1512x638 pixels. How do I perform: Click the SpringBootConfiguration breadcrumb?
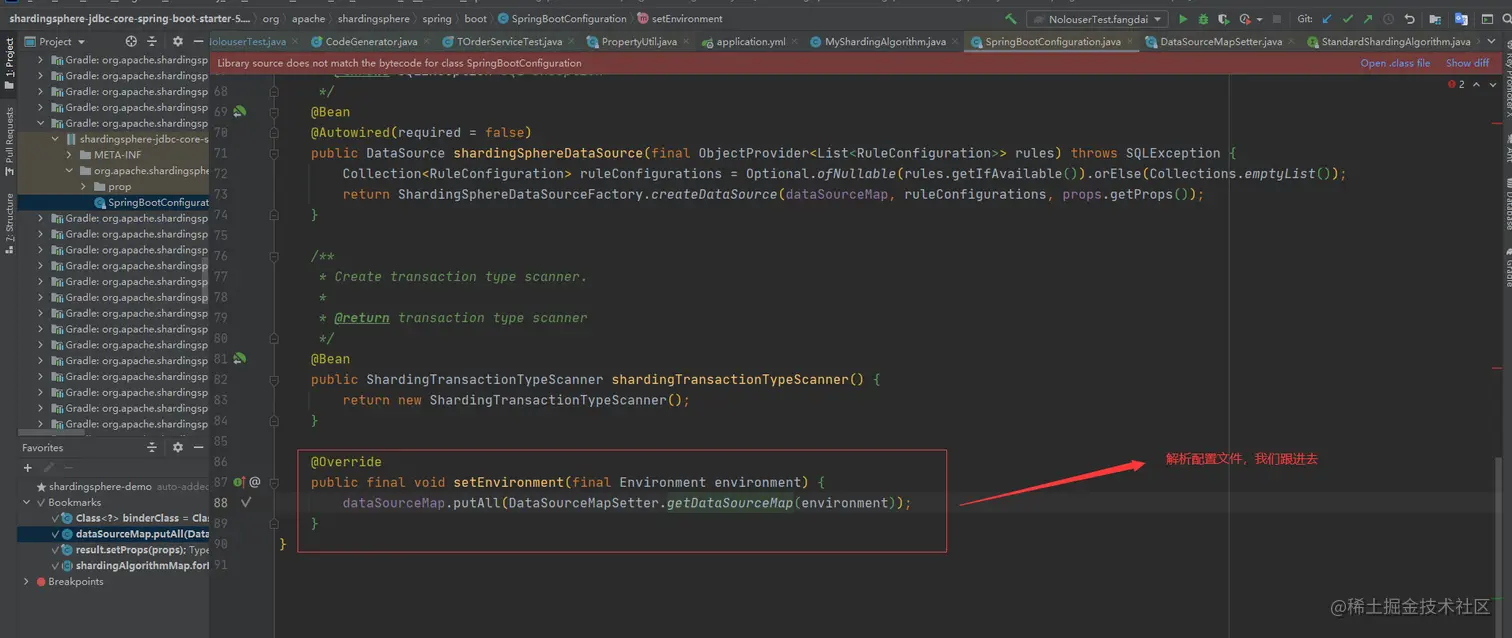561,19
